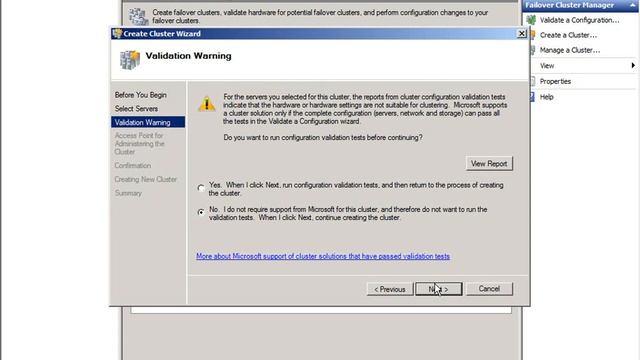Image resolution: width=640 pixels, height=360 pixels.
Task: Click the Creating New Cluster step label
Action: point(146,180)
